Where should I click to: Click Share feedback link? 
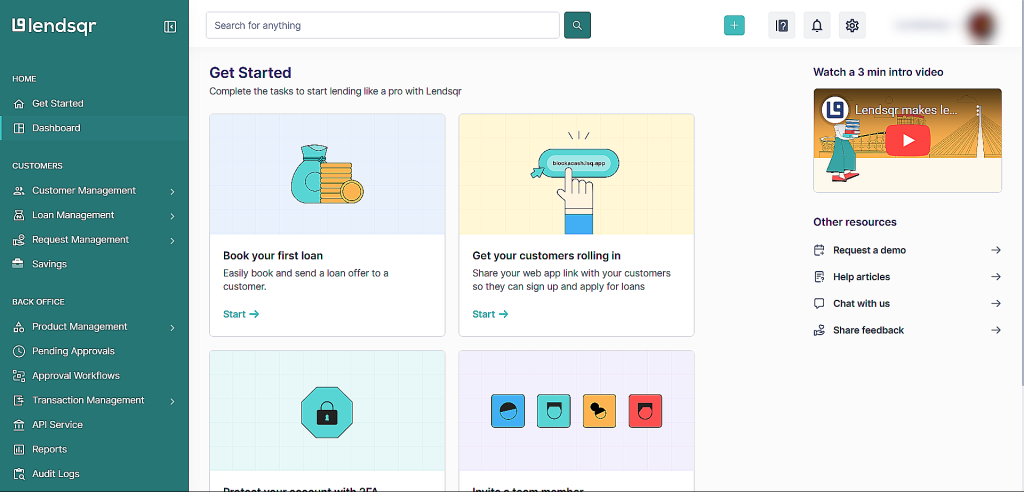click(x=869, y=330)
